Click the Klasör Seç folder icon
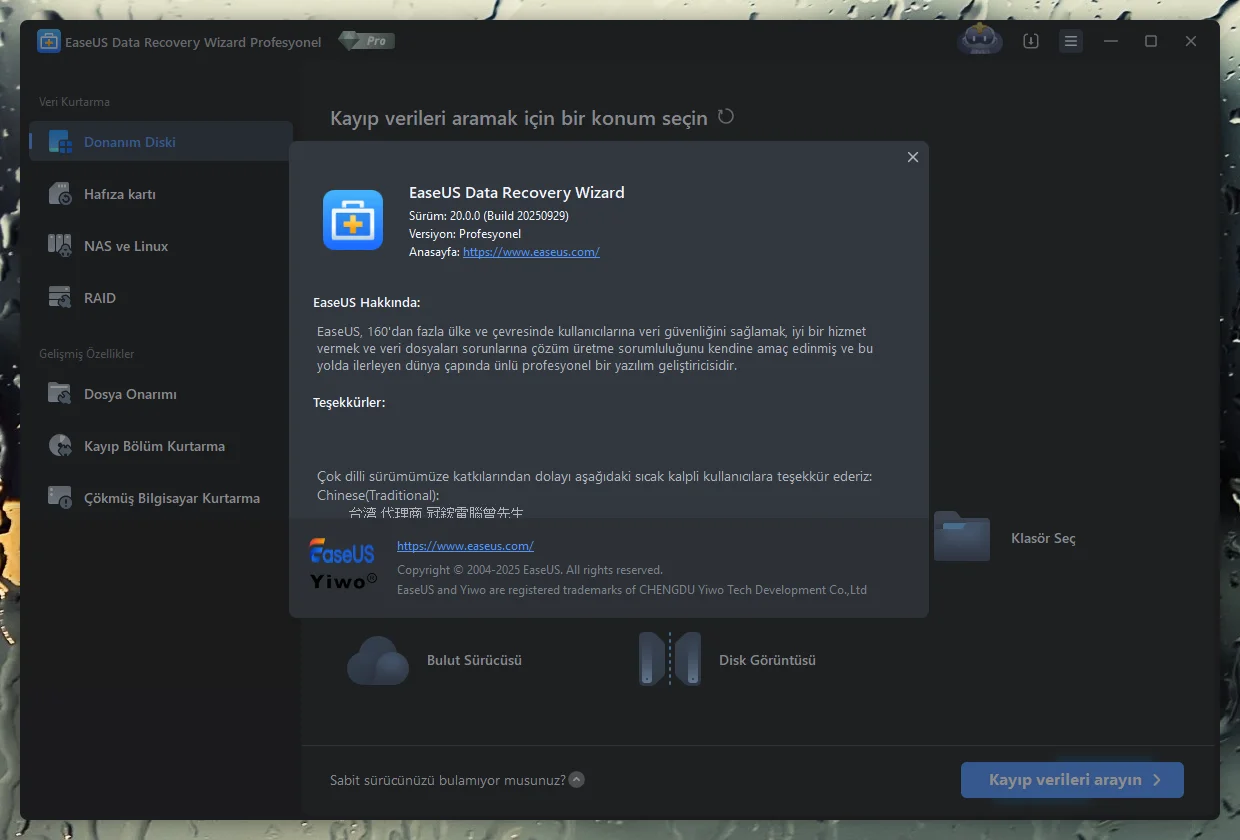This screenshot has width=1240, height=840. (x=961, y=536)
